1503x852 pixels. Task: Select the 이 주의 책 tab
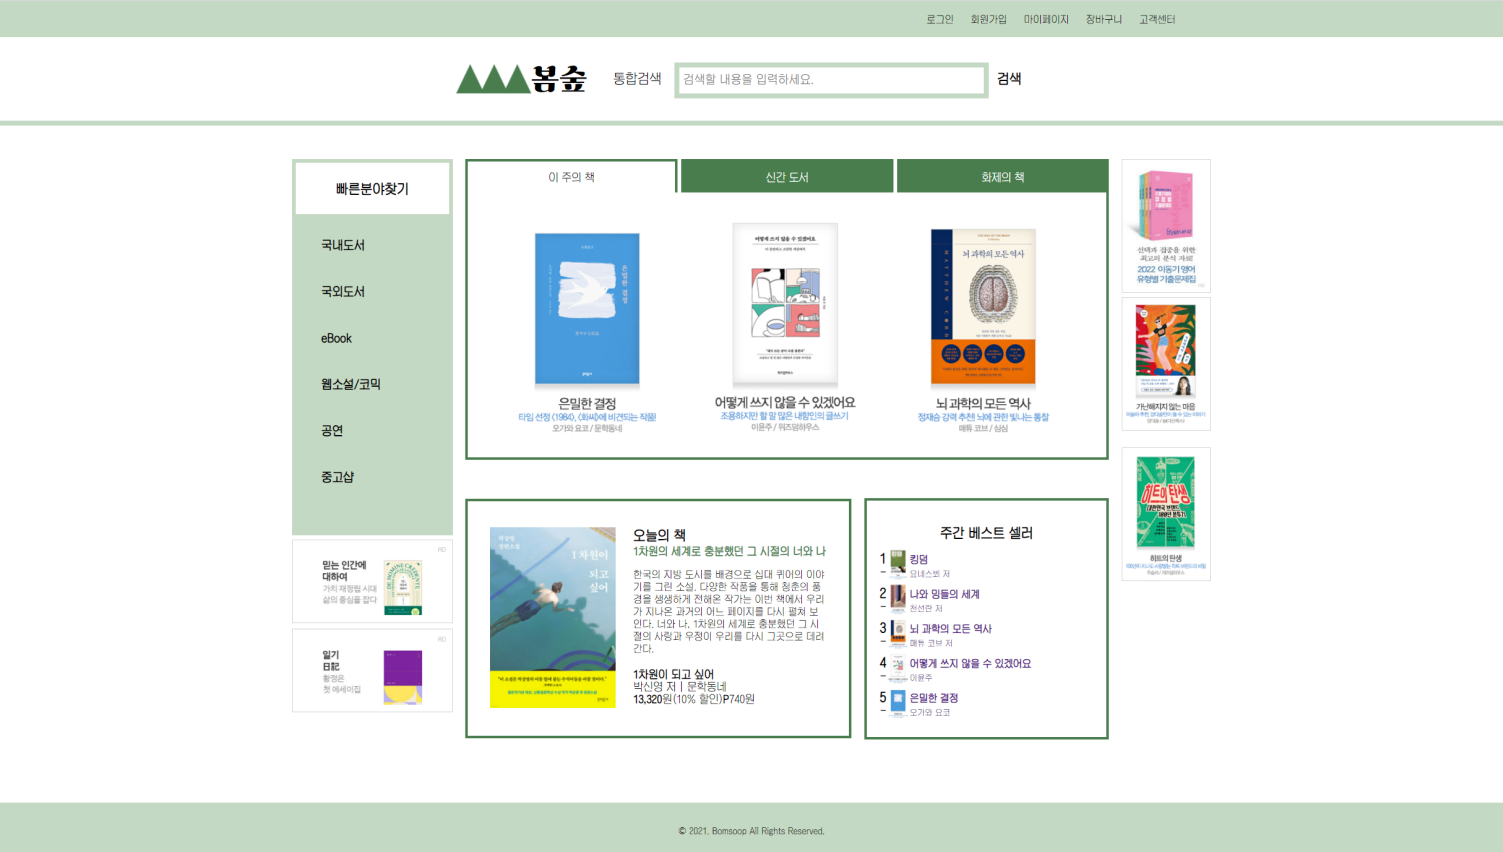571,175
